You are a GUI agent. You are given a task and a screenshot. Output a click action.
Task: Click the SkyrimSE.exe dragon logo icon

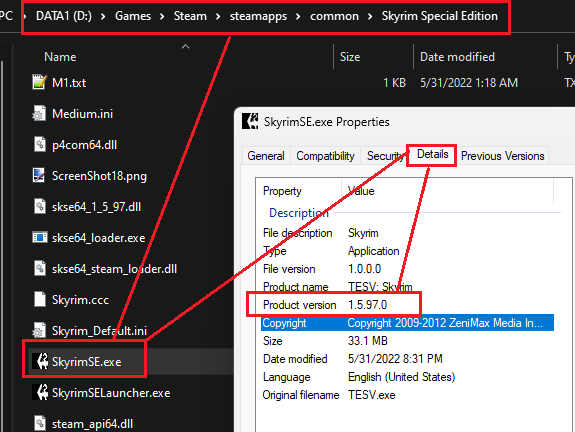40,362
